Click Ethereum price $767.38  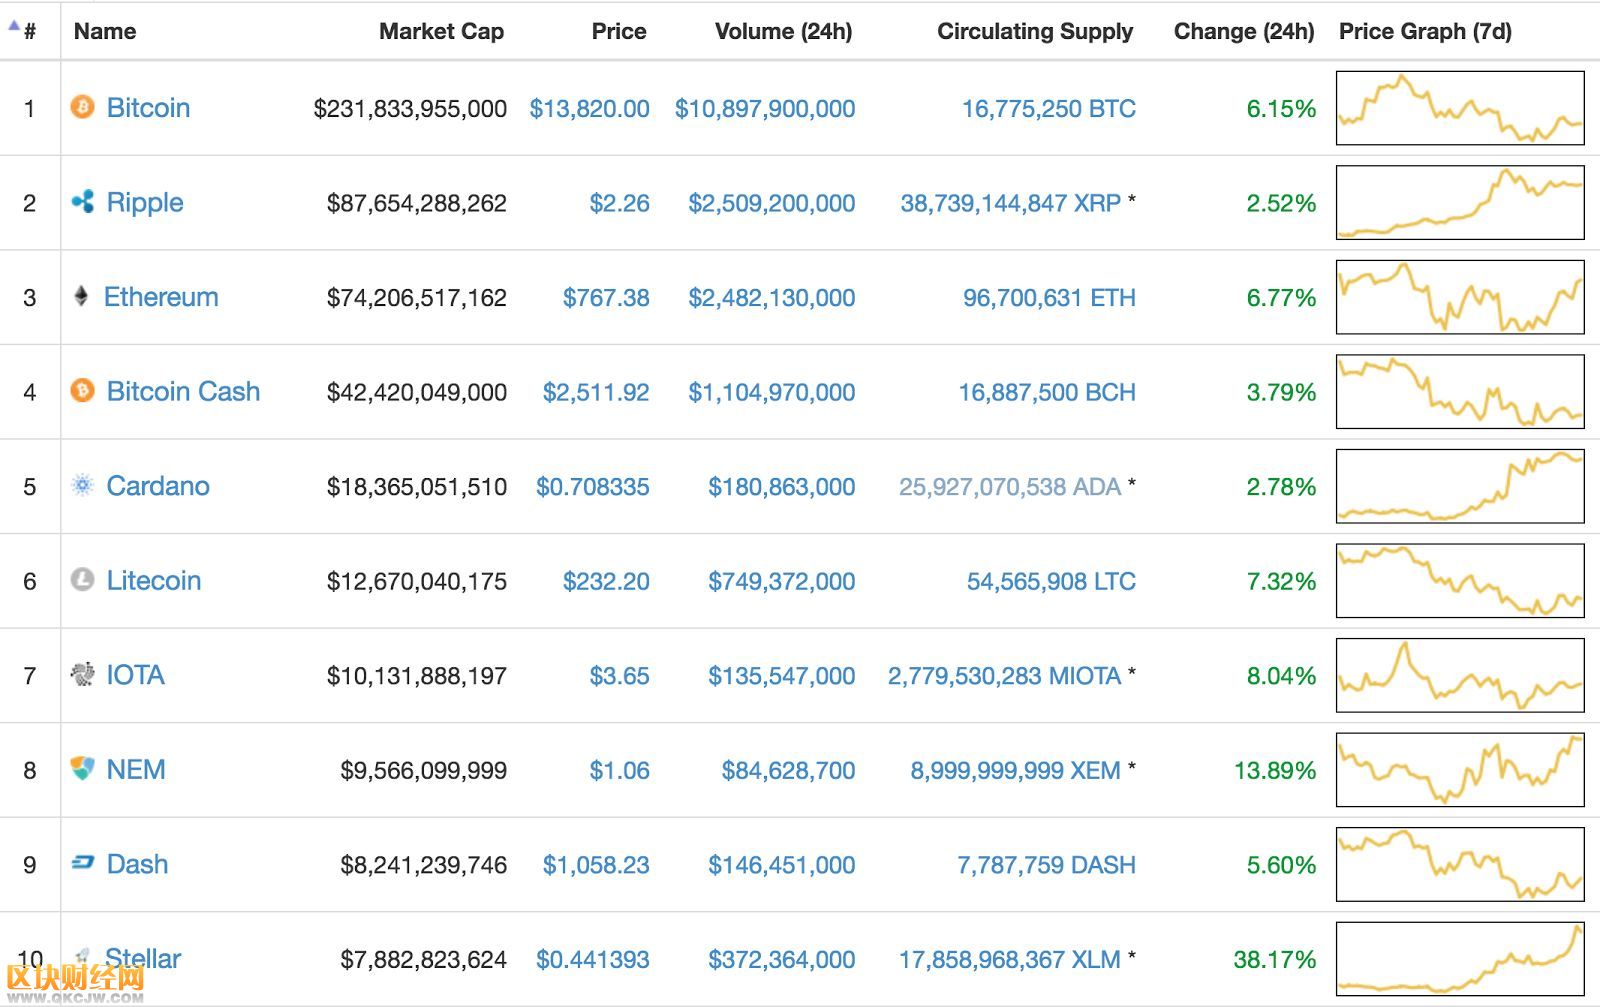(x=606, y=297)
